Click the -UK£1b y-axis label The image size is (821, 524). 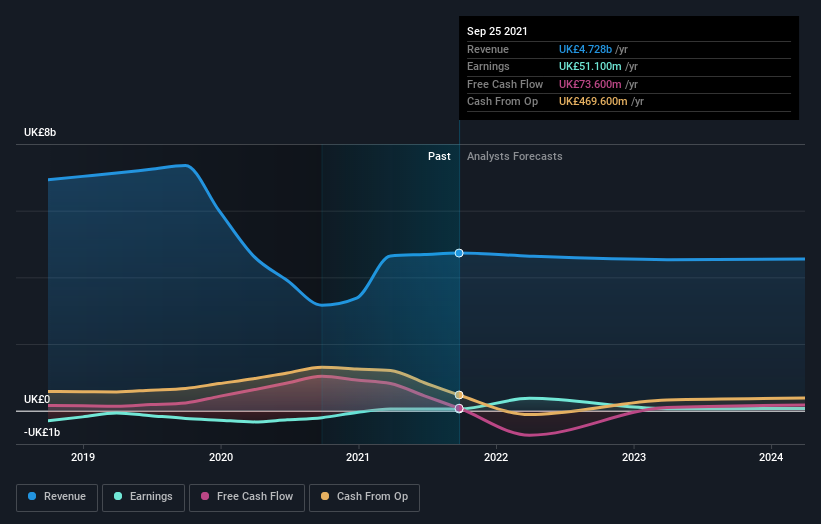click(42, 432)
